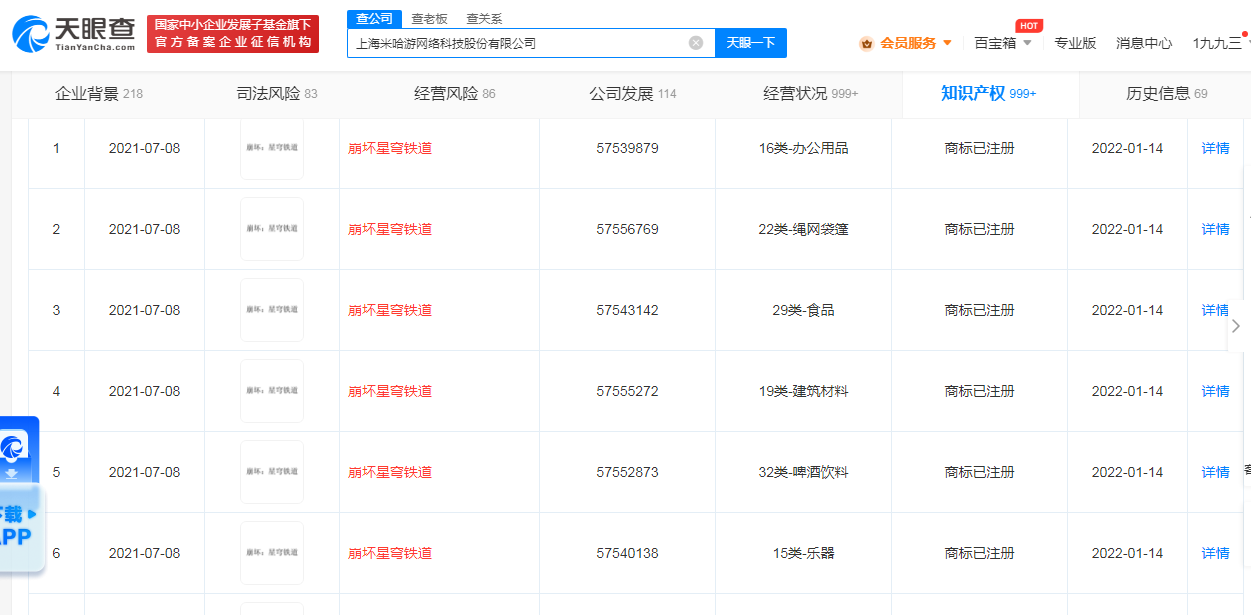Click 崩坏星穹铁道 name in the 29类 row
Image resolution: width=1251 pixels, height=615 pixels.
coord(390,310)
